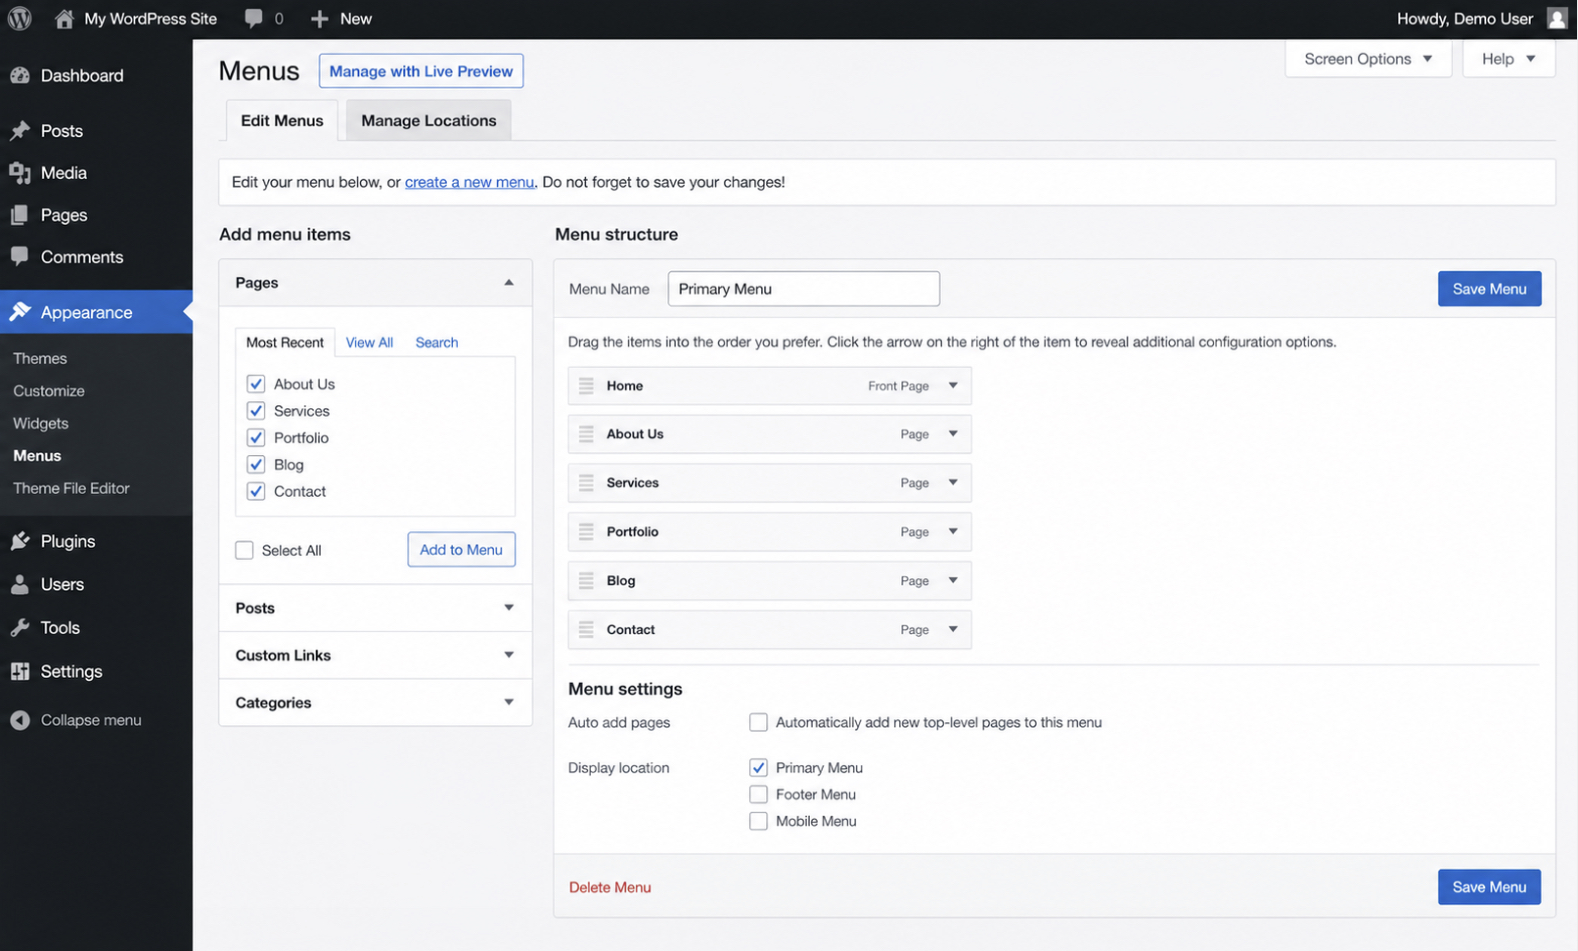The image size is (1578, 951).
Task: Click drag handle icon of Contact item
Action: point(586,630)
